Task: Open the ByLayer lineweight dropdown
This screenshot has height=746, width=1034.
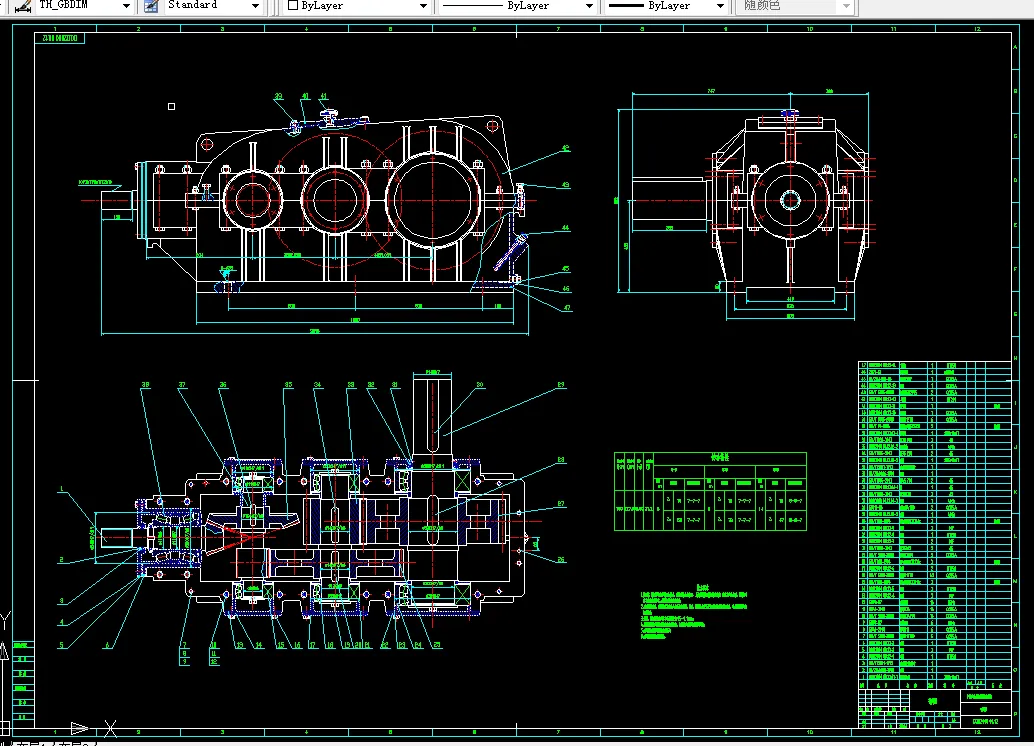Action: pyautogui.click(x=720, y=6)
